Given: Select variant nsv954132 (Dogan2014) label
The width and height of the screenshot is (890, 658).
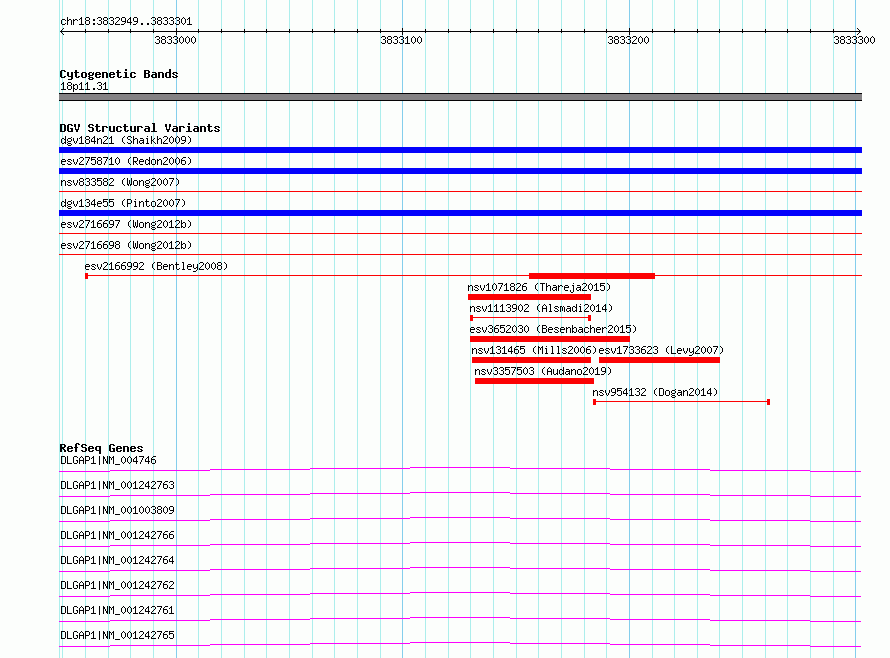Looking at the screenshot, I should click(655, 392).
